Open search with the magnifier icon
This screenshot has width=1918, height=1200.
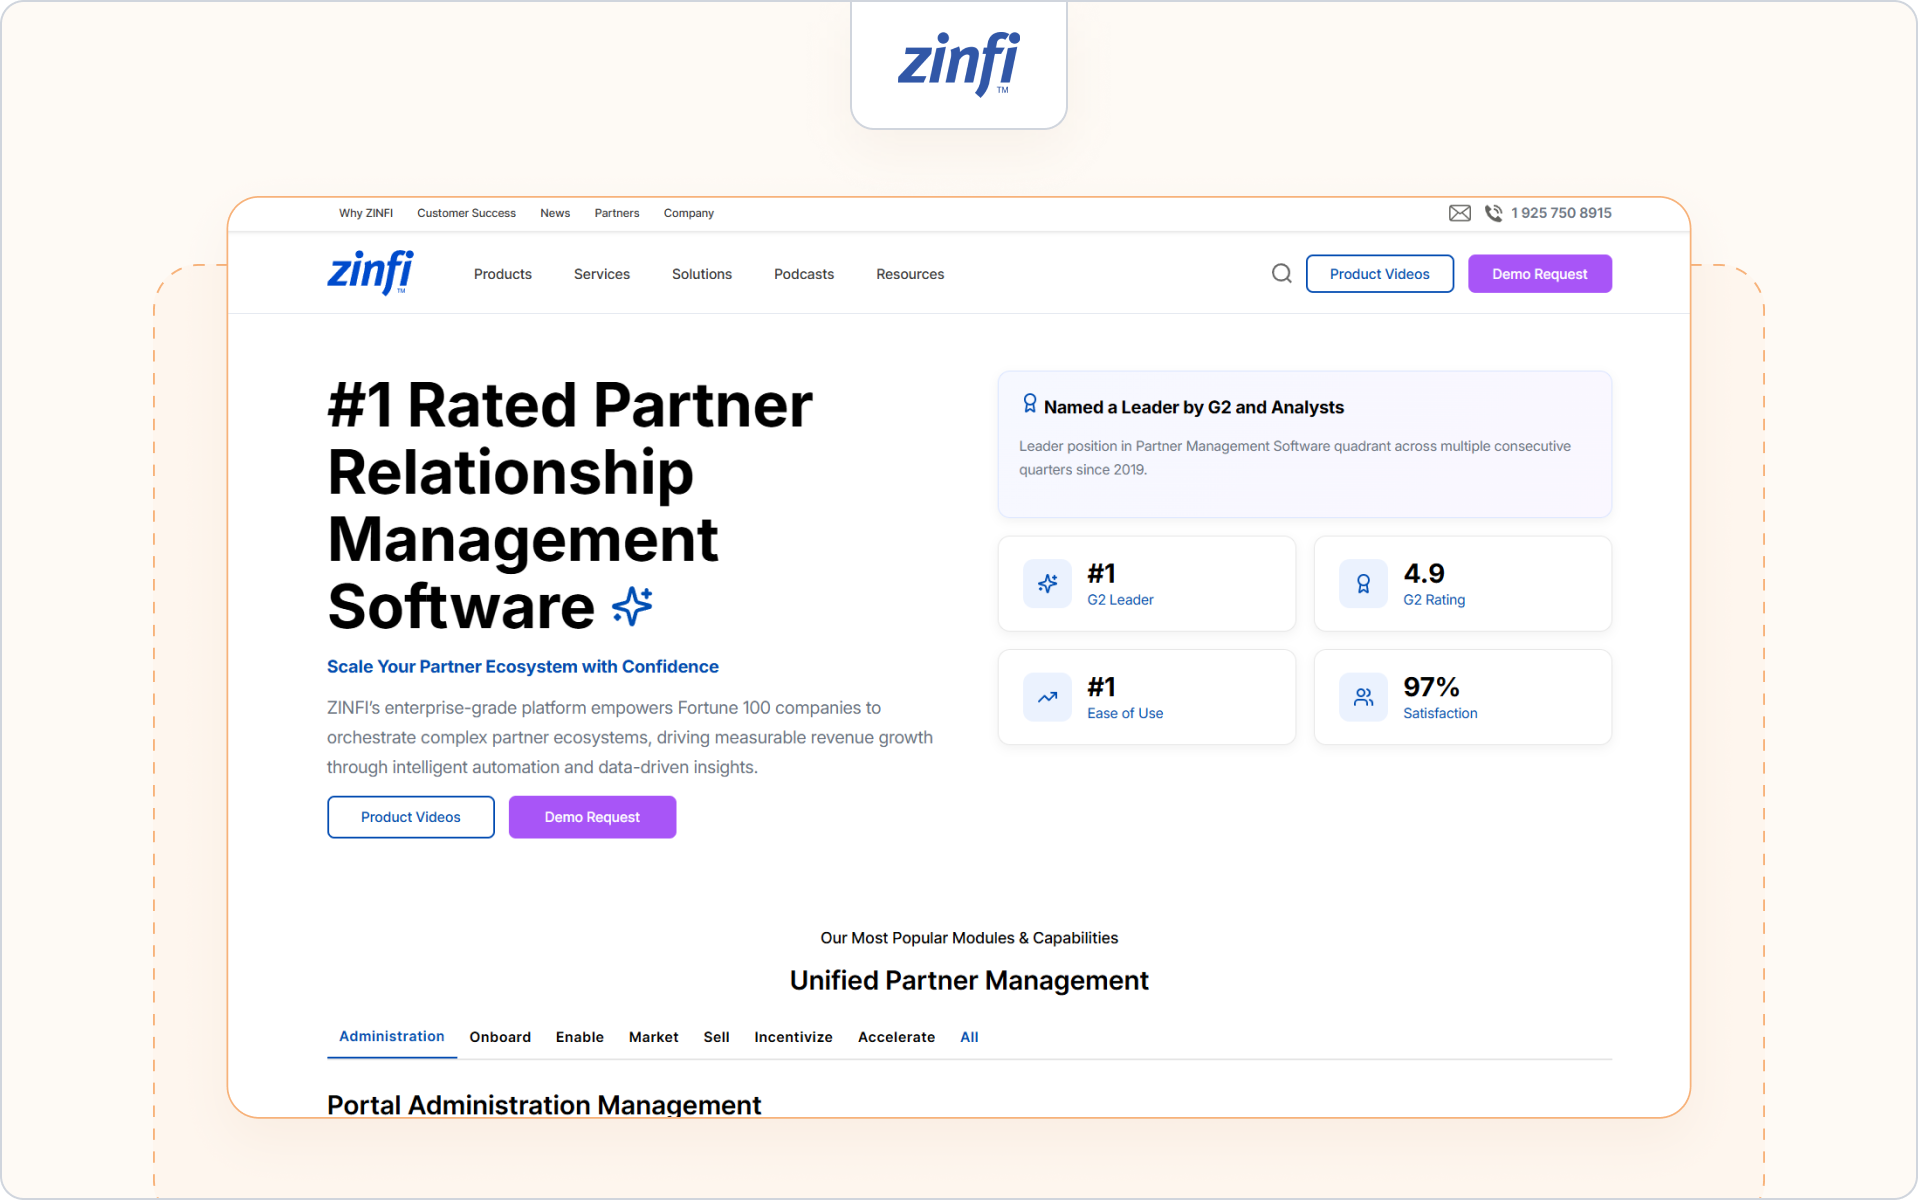1281,274
